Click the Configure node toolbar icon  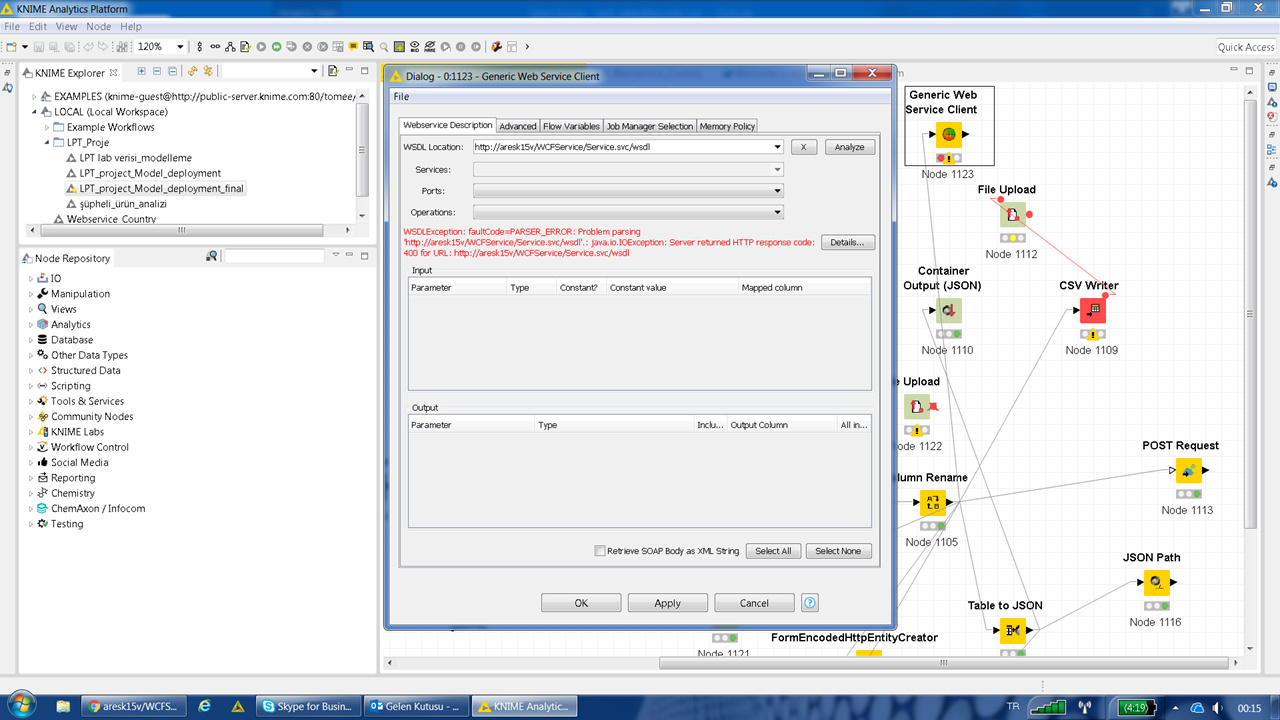tap(245, 46)
